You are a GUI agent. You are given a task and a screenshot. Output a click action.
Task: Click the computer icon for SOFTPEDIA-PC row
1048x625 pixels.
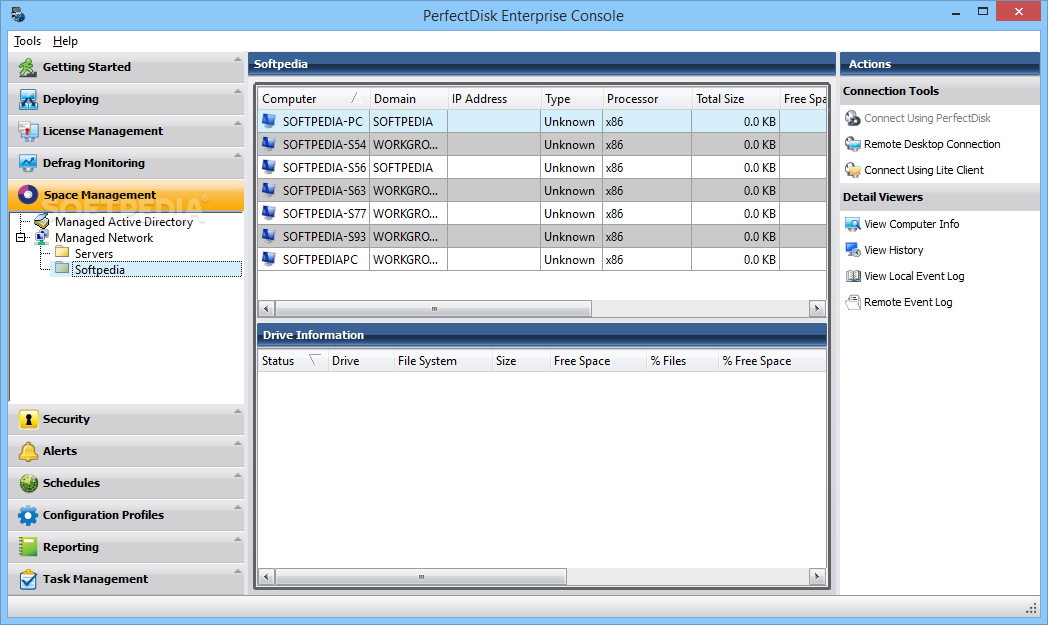269,121
